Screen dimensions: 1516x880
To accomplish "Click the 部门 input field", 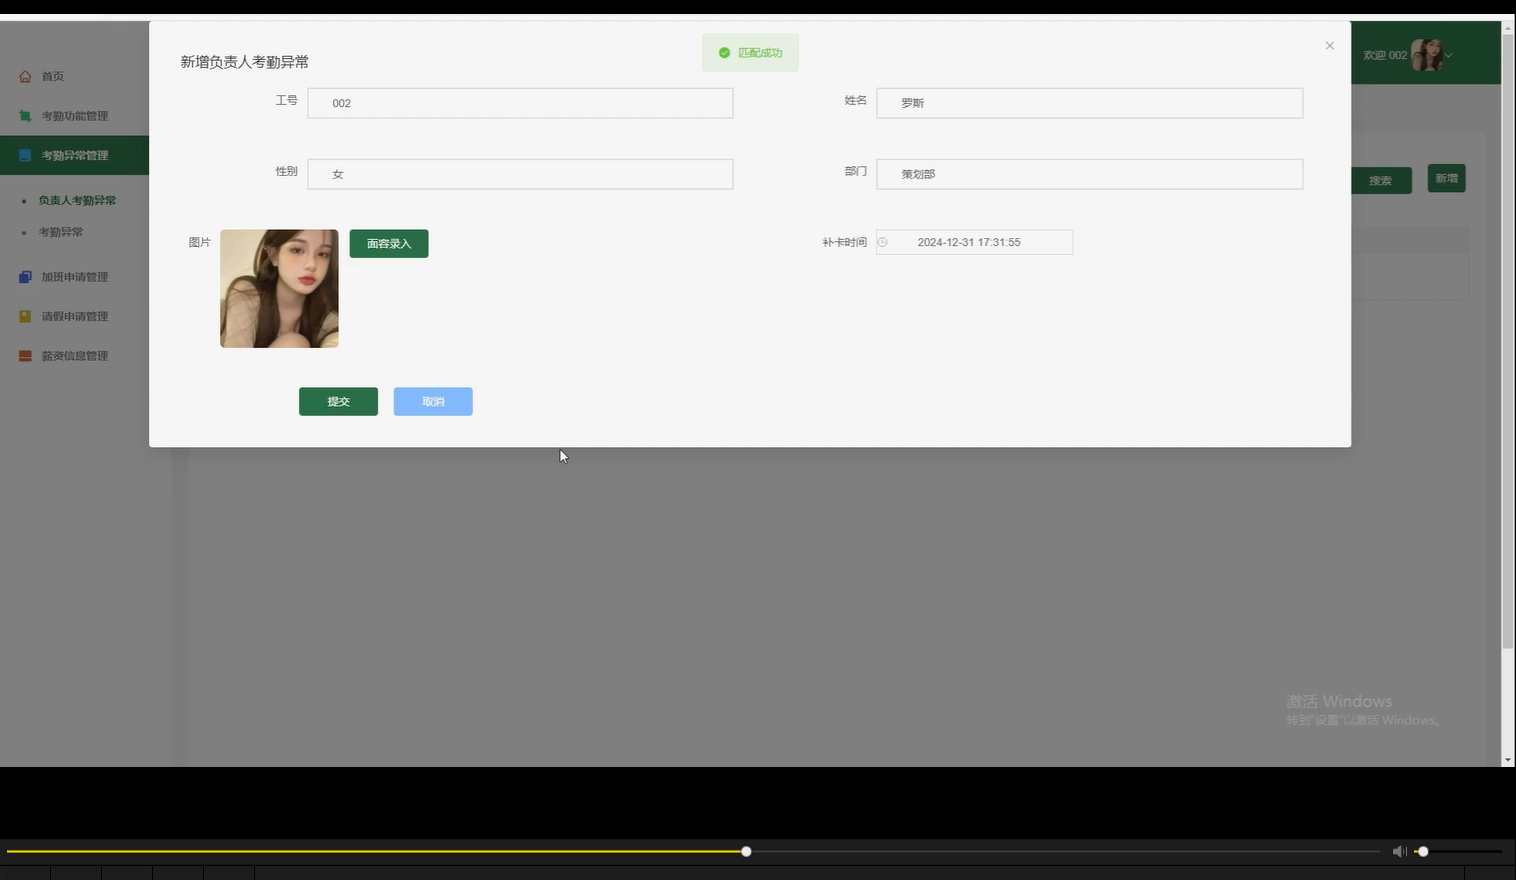I will click(x=1090, y=174).
